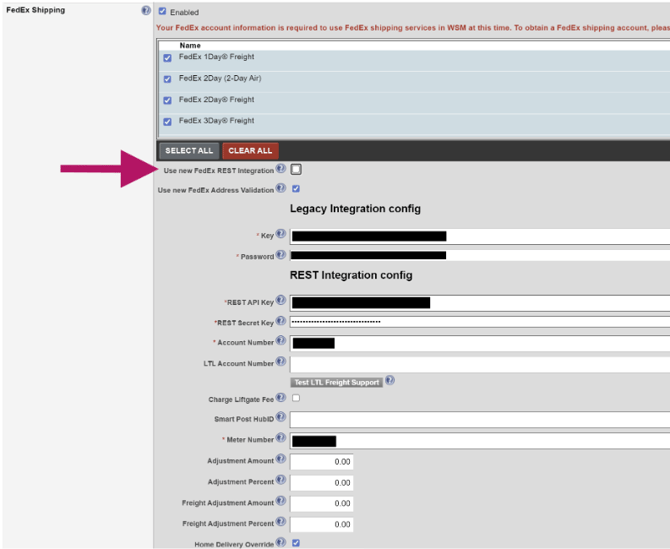
Task: Show help for Freight Adjustment Percent
Action: point(280,521)
